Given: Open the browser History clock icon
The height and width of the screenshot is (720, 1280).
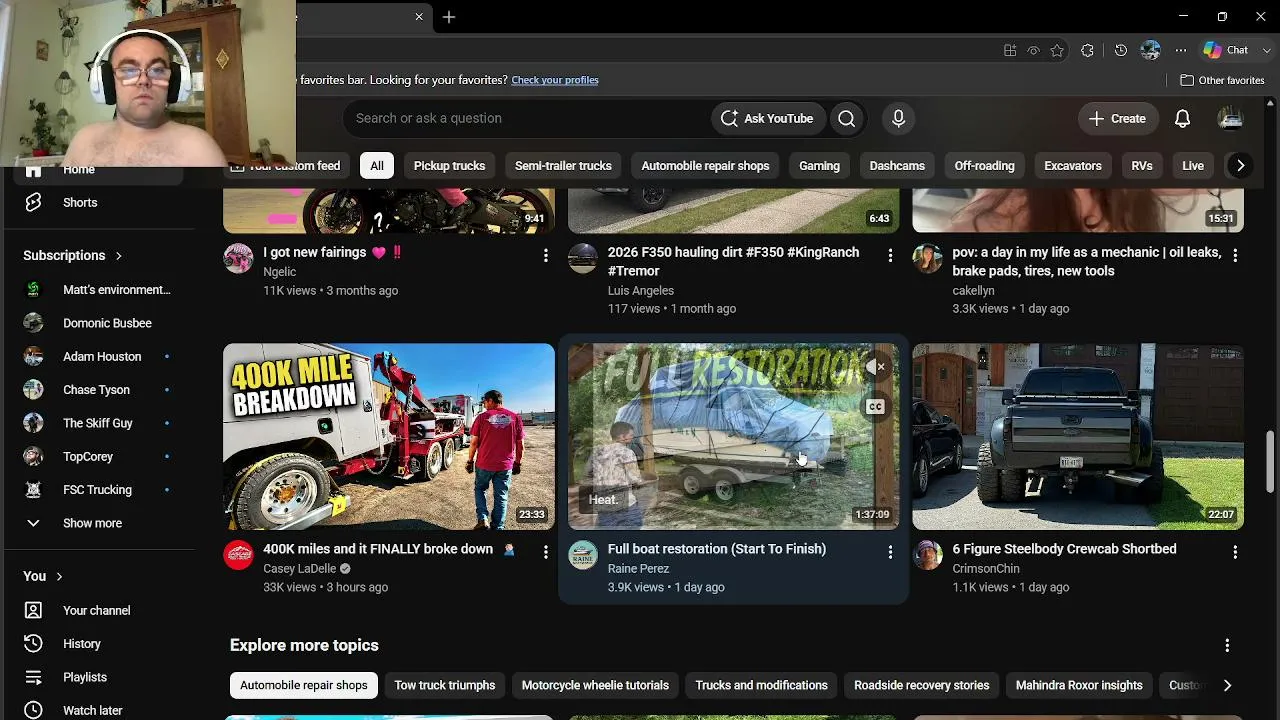Looking at the screenshot, I should pyautogui.click(x=1121, y=50).
